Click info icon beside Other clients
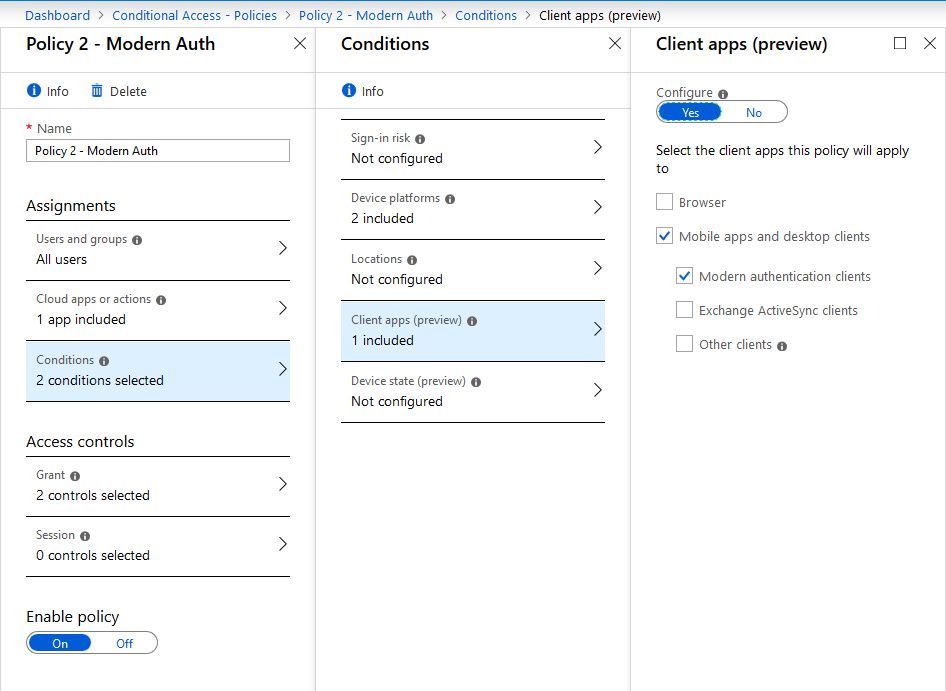 782,346
